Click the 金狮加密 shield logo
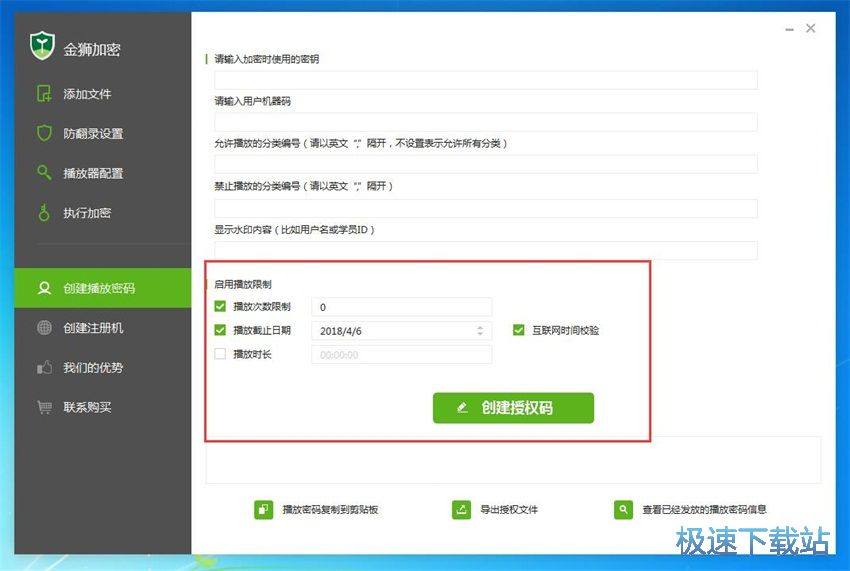 point(42,46)
